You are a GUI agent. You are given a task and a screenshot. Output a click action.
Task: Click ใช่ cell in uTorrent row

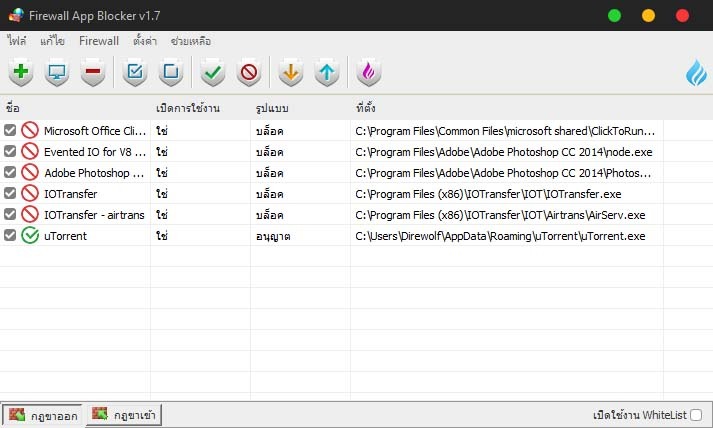pyautogui.click(x=162, y=236)
